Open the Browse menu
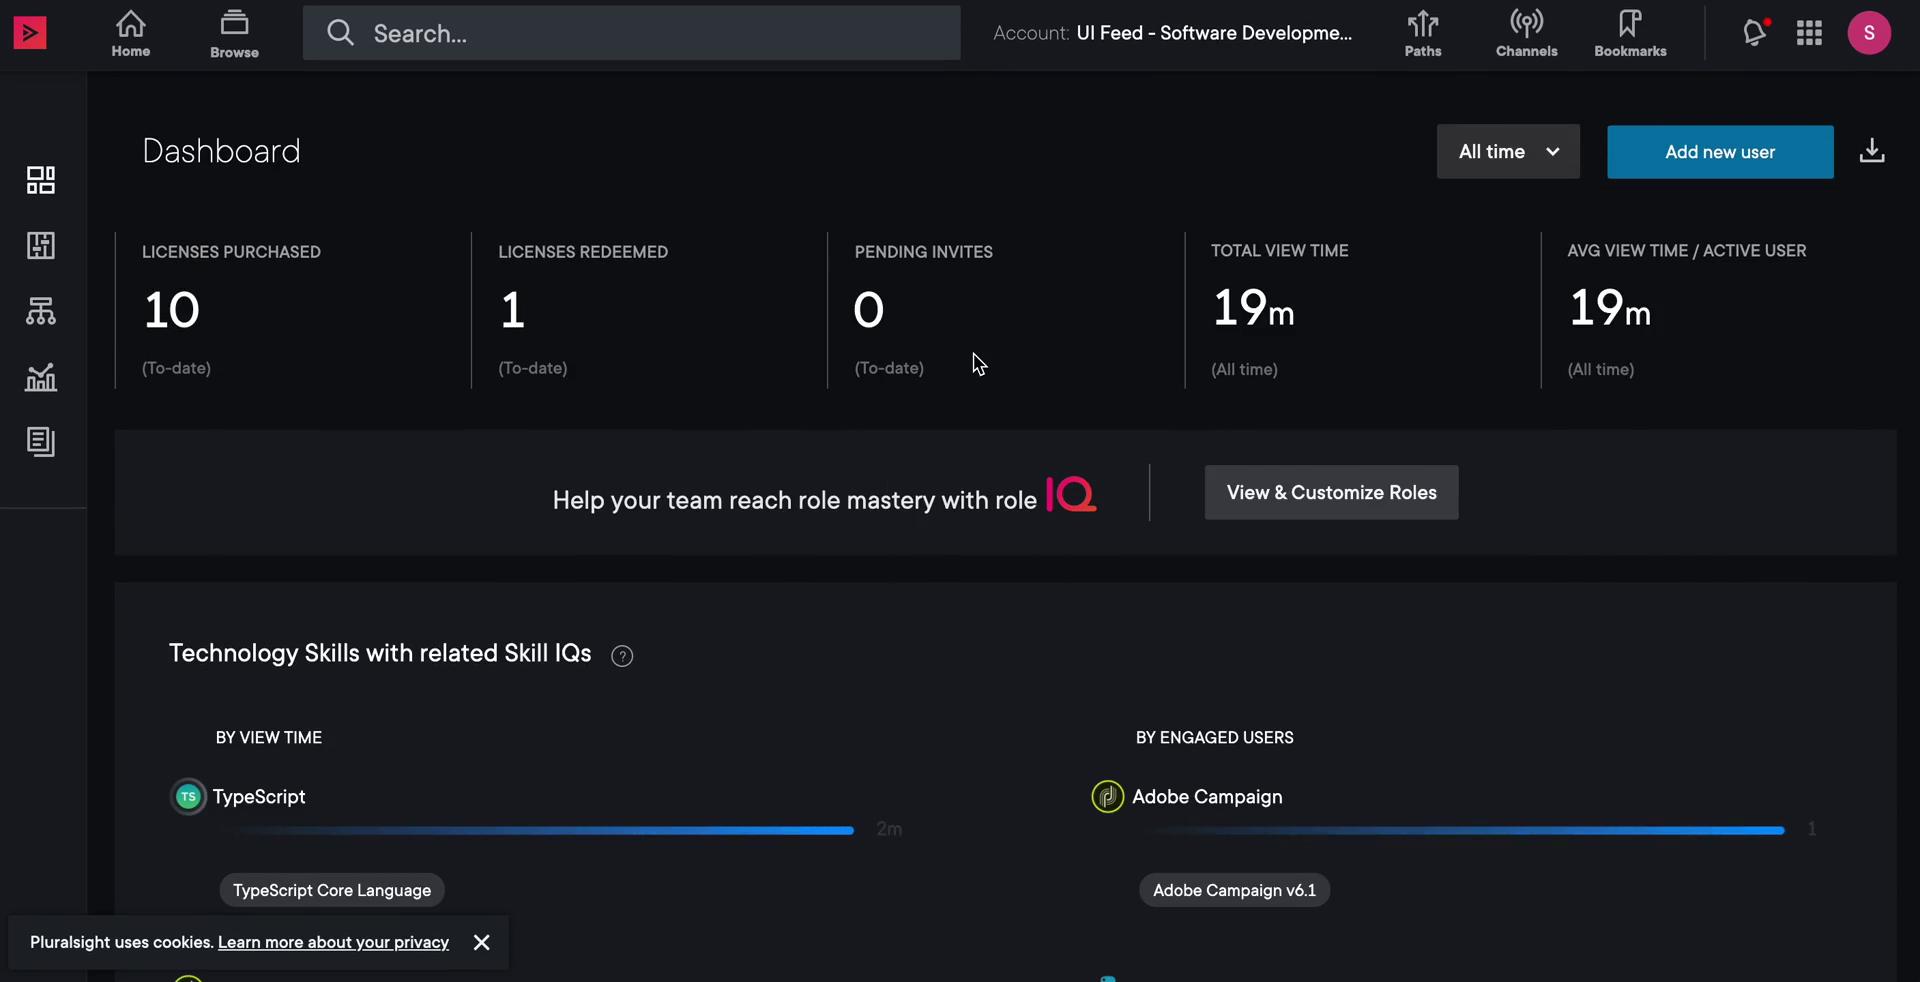The width and height of the screenshot is (1920, 982). [234, 33]
